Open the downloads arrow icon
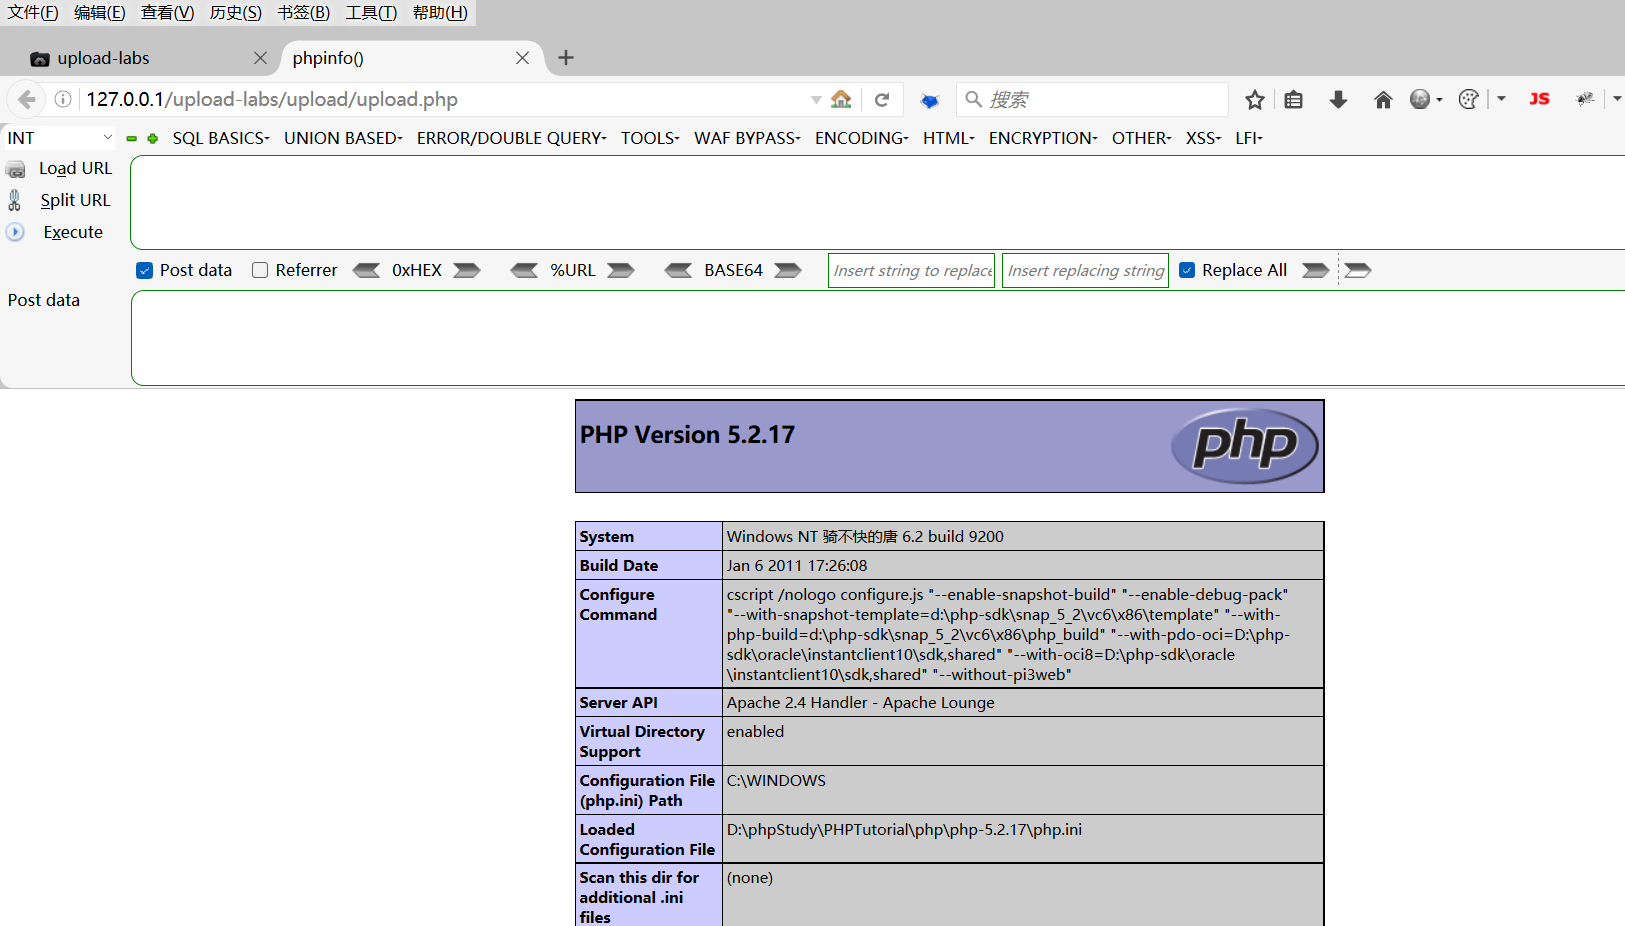Viewport: 1625px width, 926px height. (x=1338, y=99)
